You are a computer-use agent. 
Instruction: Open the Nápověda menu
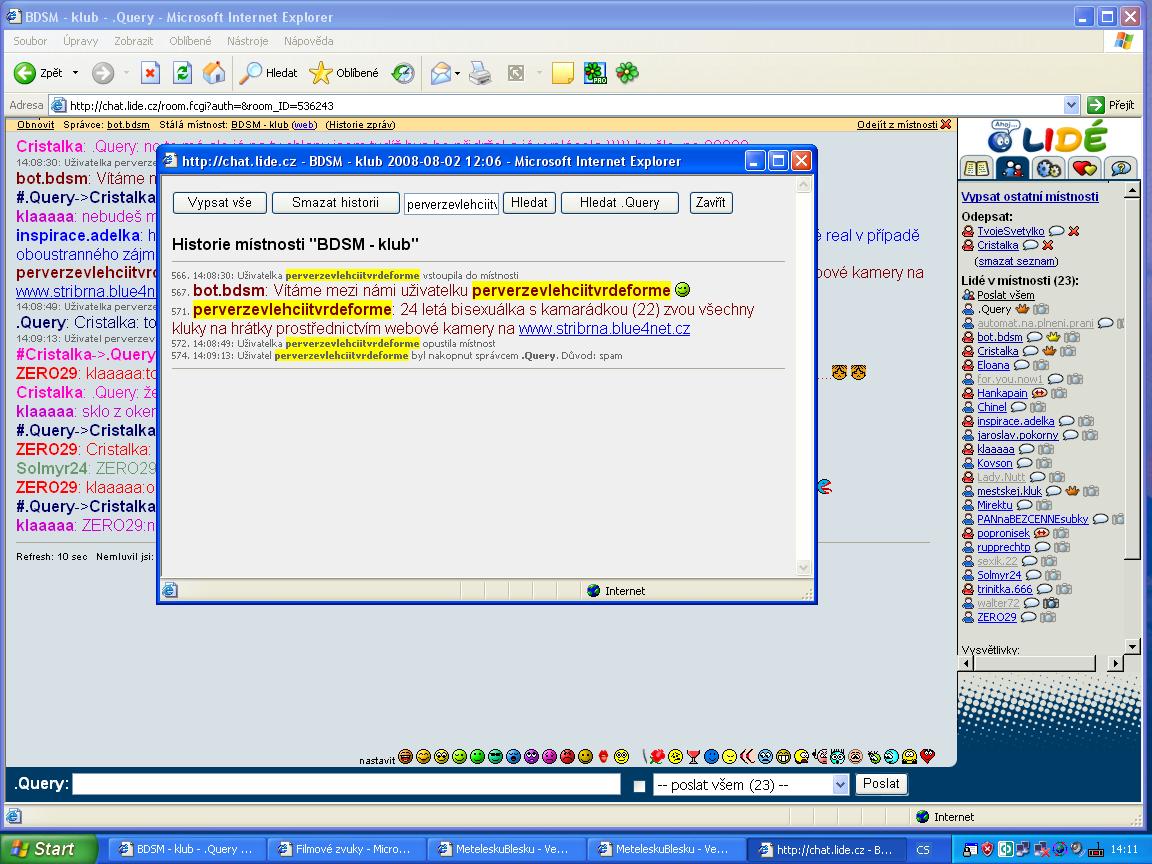(309, 41)
